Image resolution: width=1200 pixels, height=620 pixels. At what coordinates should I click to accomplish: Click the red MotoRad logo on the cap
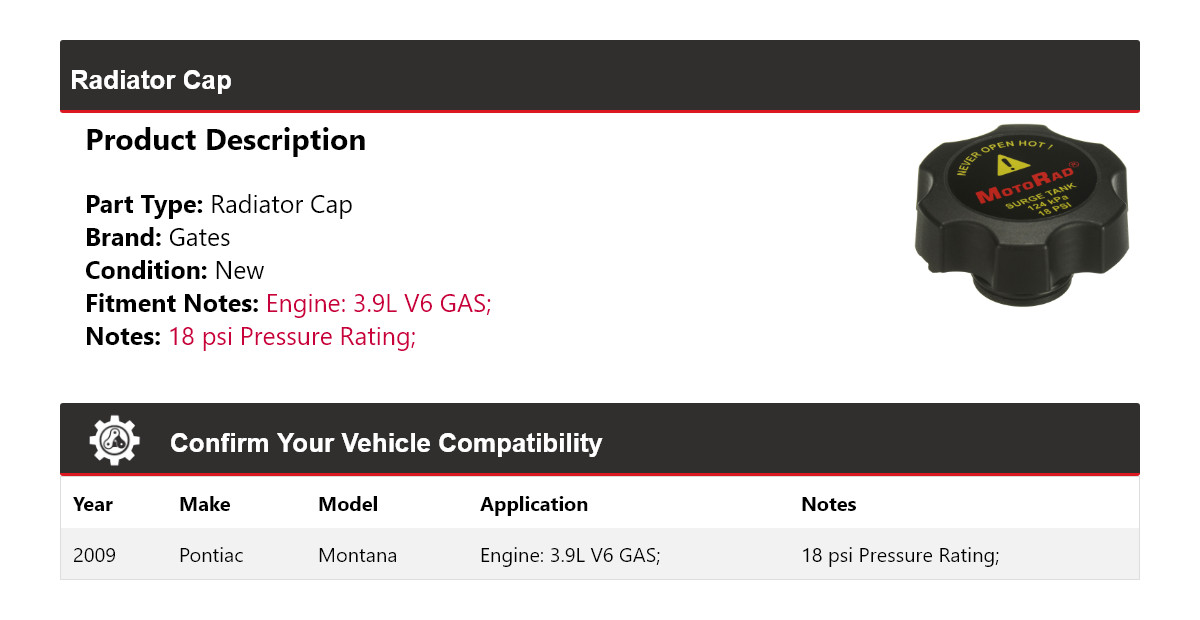(1025, 186)
